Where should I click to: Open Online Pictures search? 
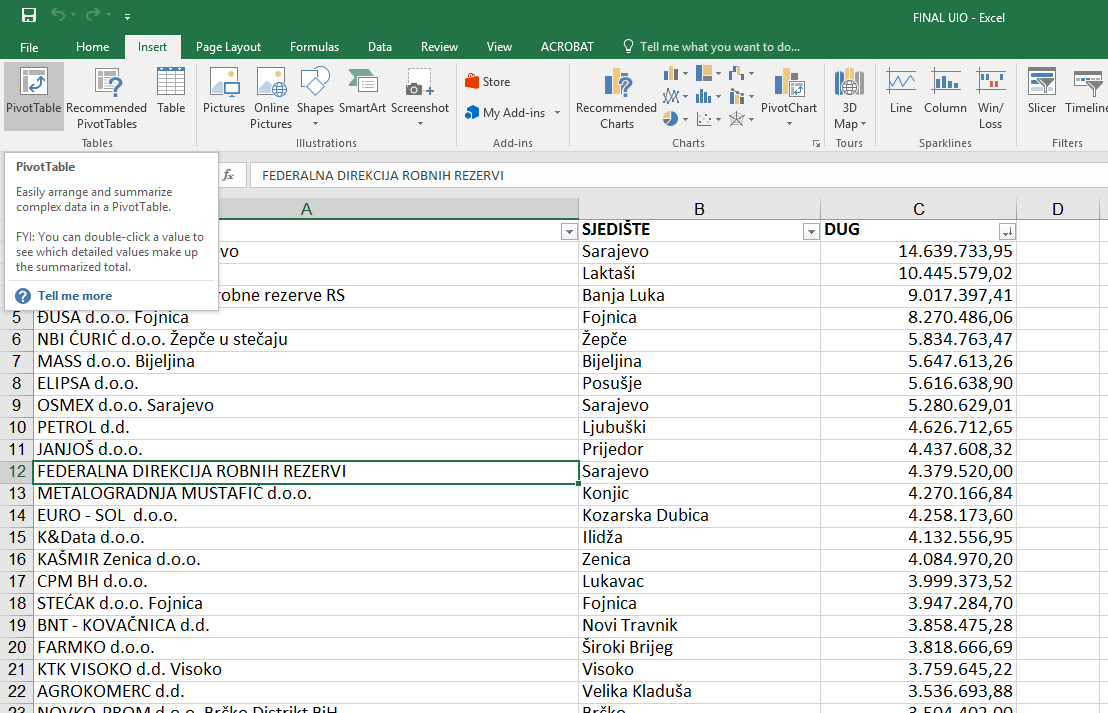[x=271, y=99]
